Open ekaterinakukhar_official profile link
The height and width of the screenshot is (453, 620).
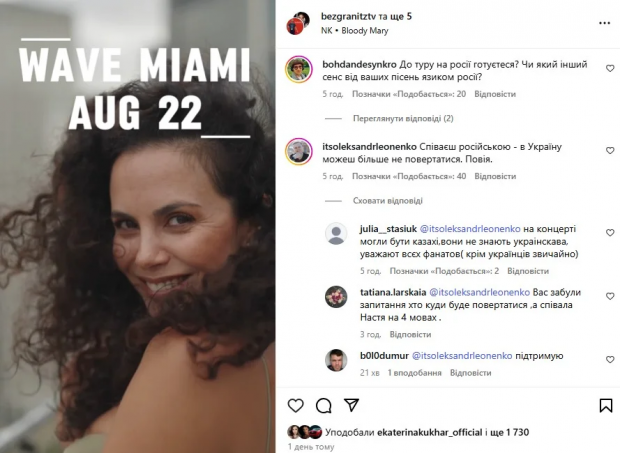[x=429, y=432]
